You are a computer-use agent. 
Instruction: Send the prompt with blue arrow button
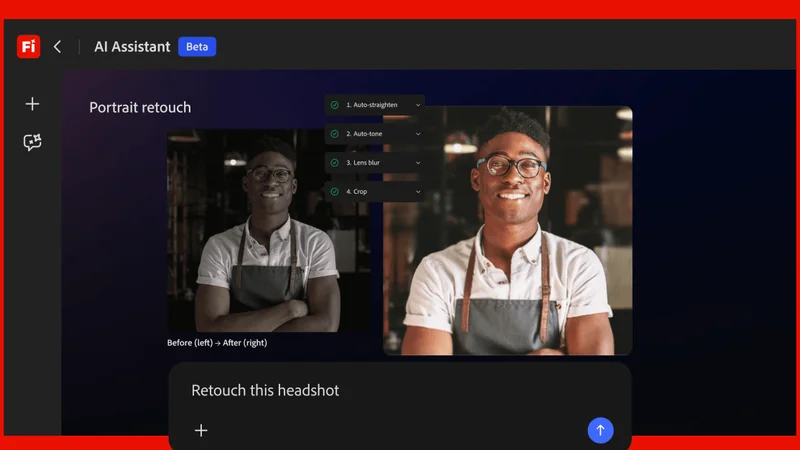click(x=600, y=430)
